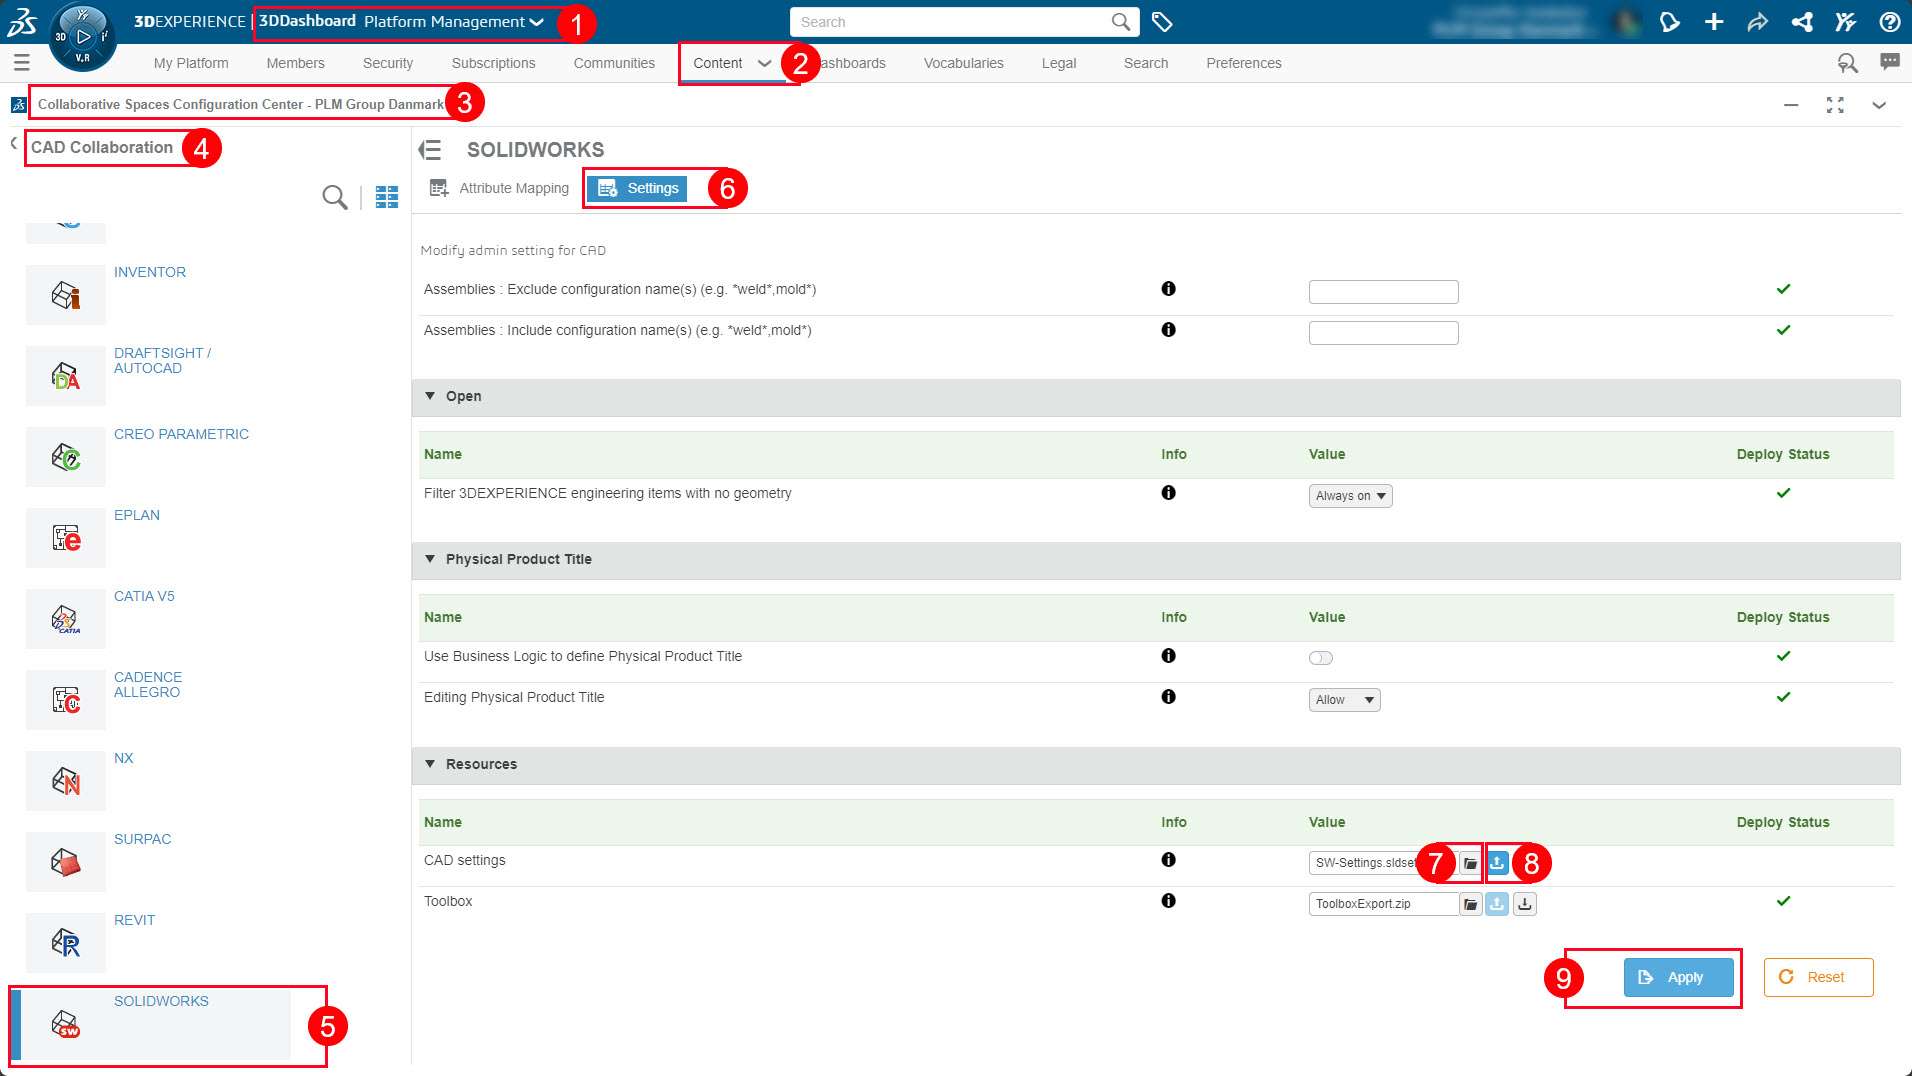Screen dimensions: 1912x1076
Task: Open the Help question mark icon
Action: (1890, 22)
